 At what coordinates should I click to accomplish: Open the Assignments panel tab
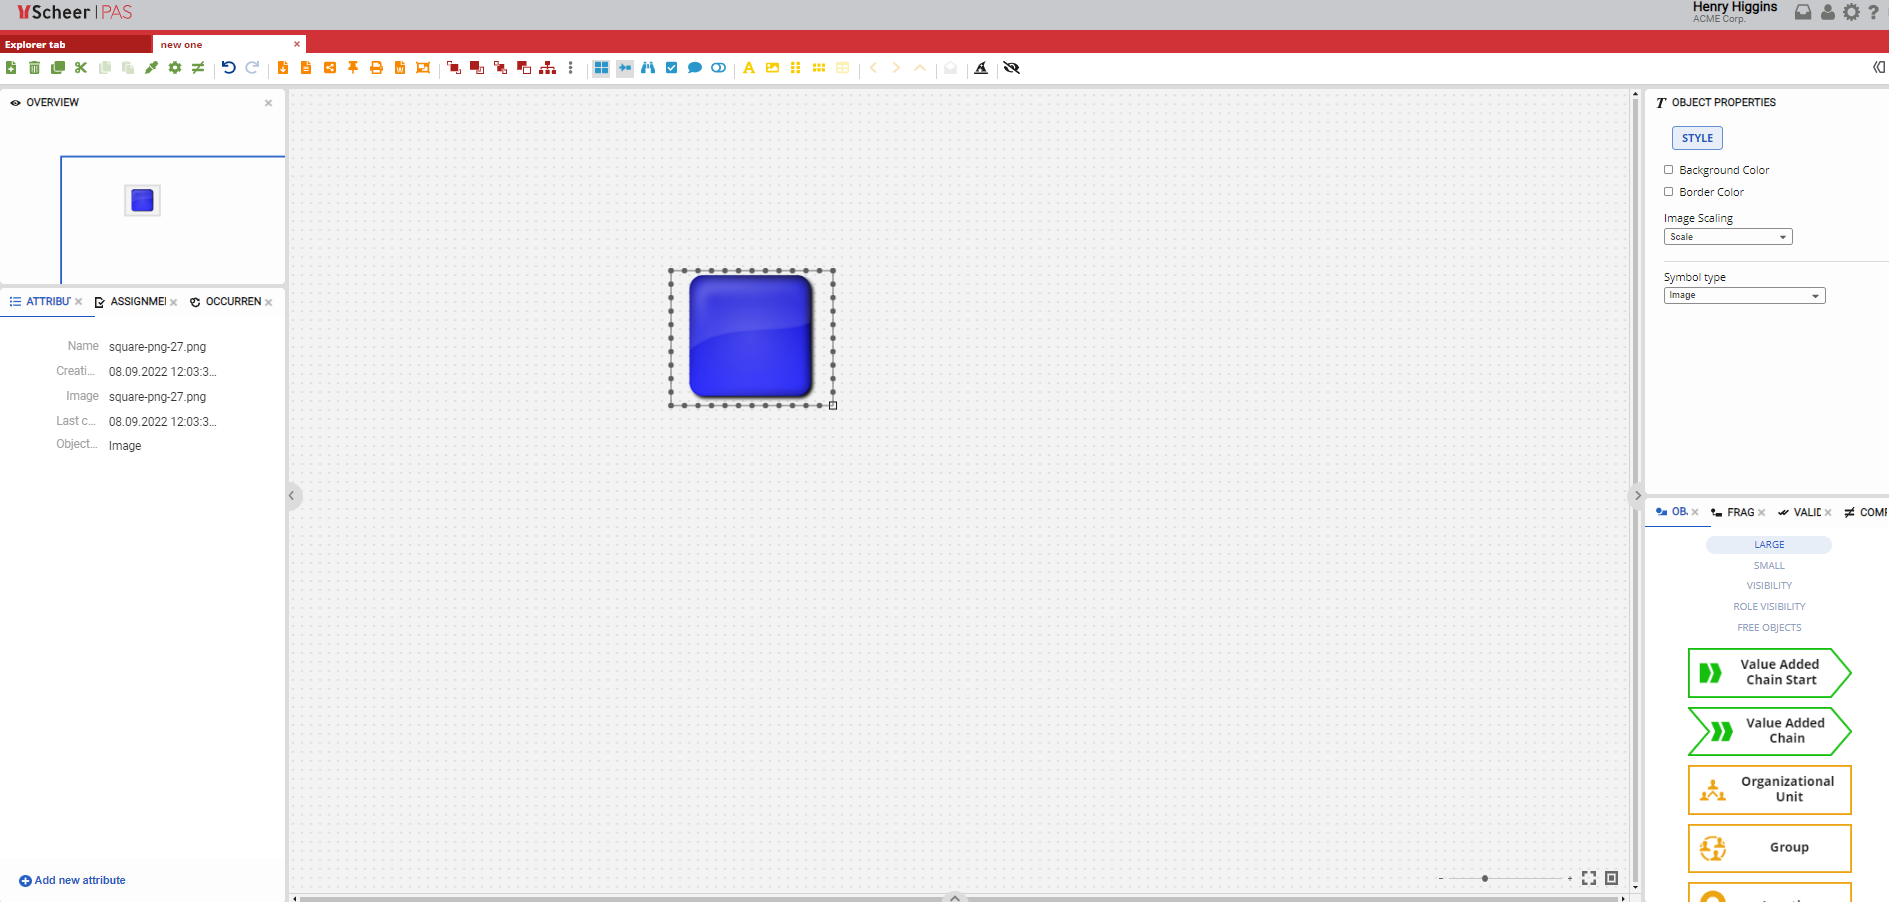tap(136, 302)
